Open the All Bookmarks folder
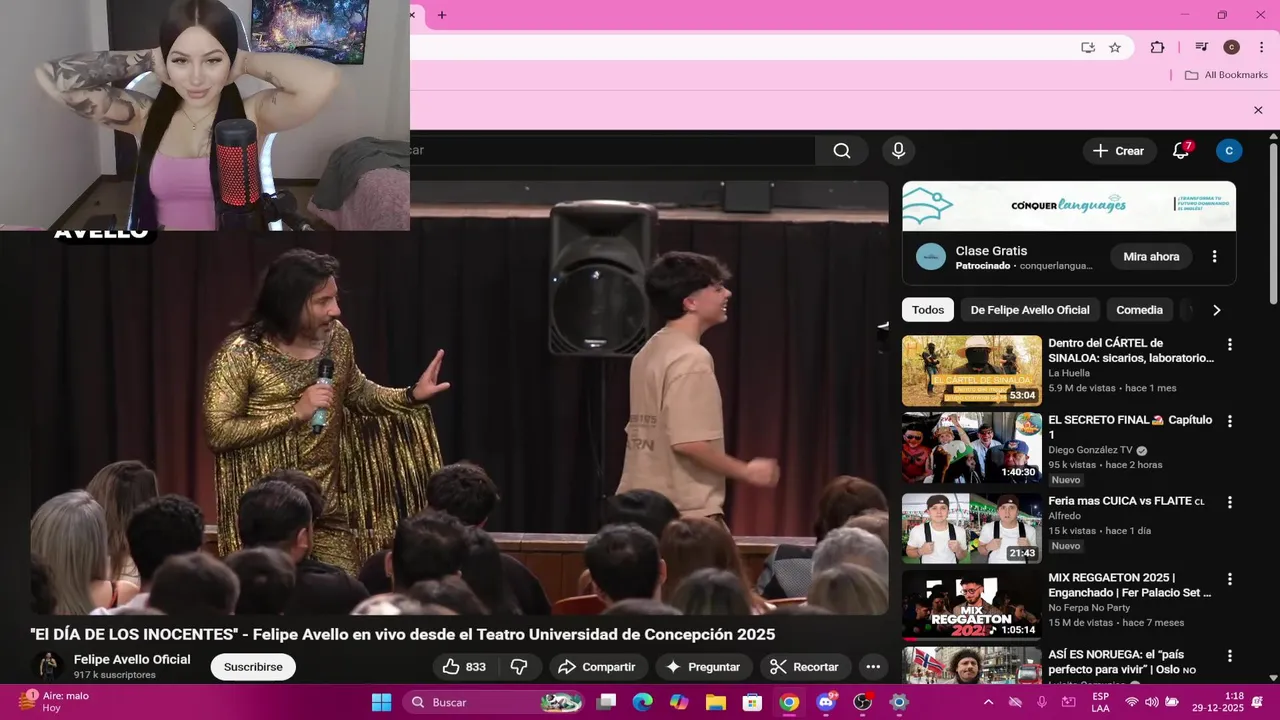This screenshot has height=720, width=1280. point(1226,75)
